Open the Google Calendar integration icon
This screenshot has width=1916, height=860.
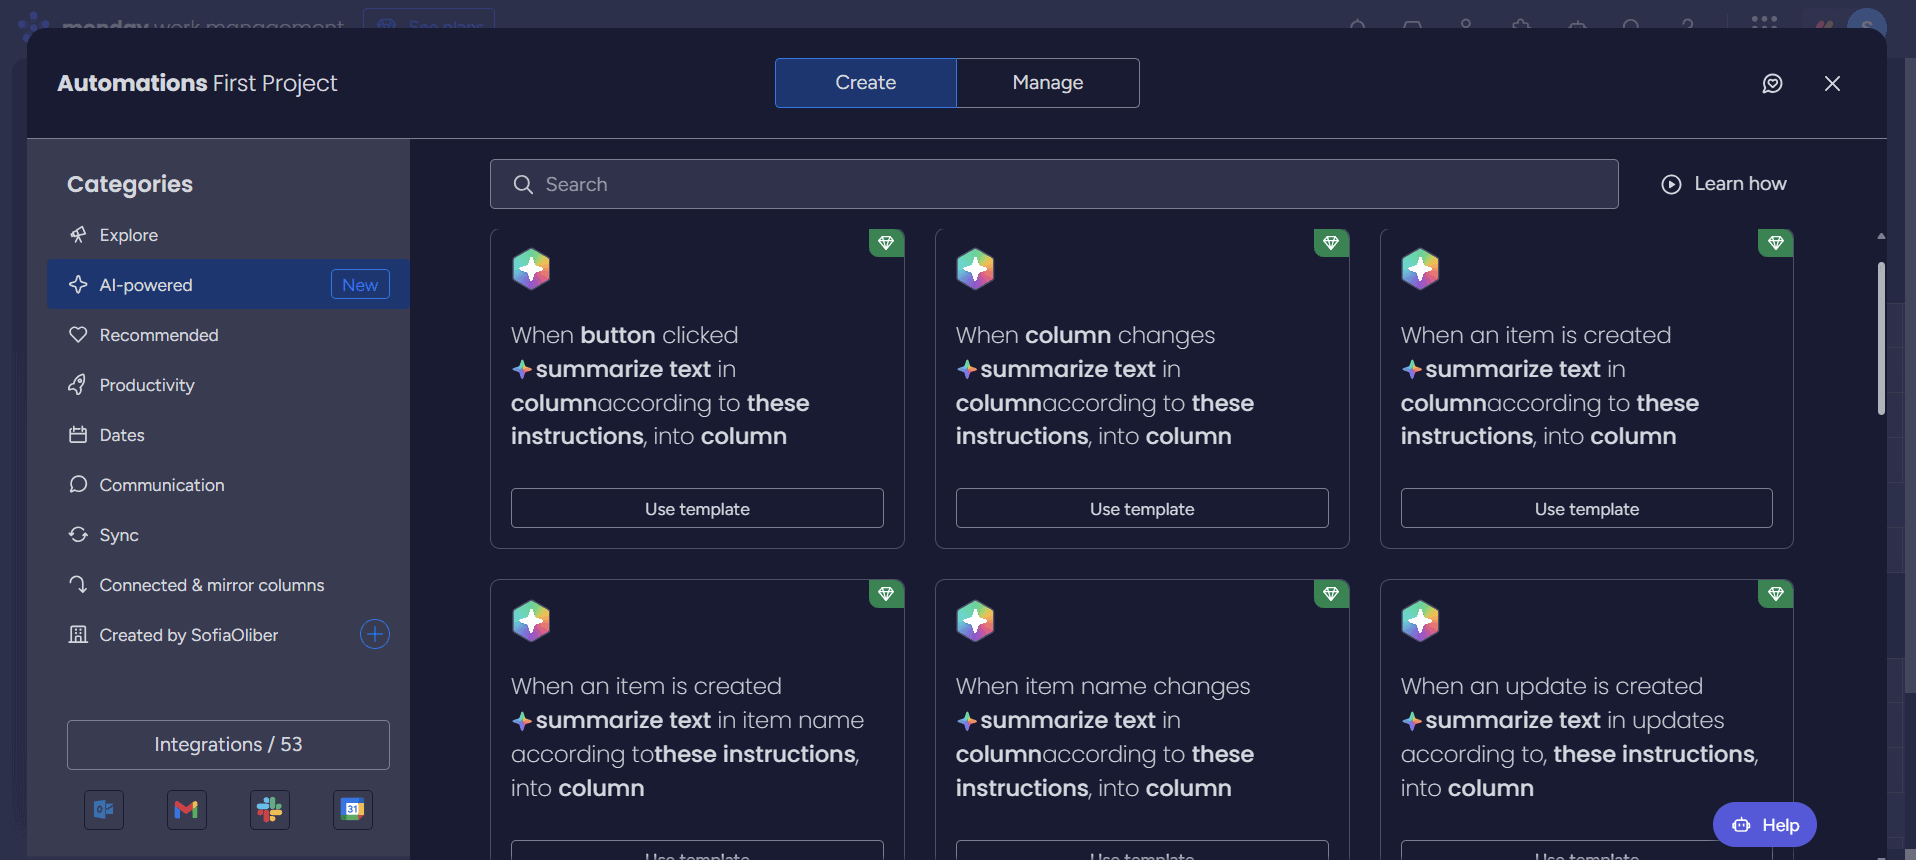(x=352, y=809)
